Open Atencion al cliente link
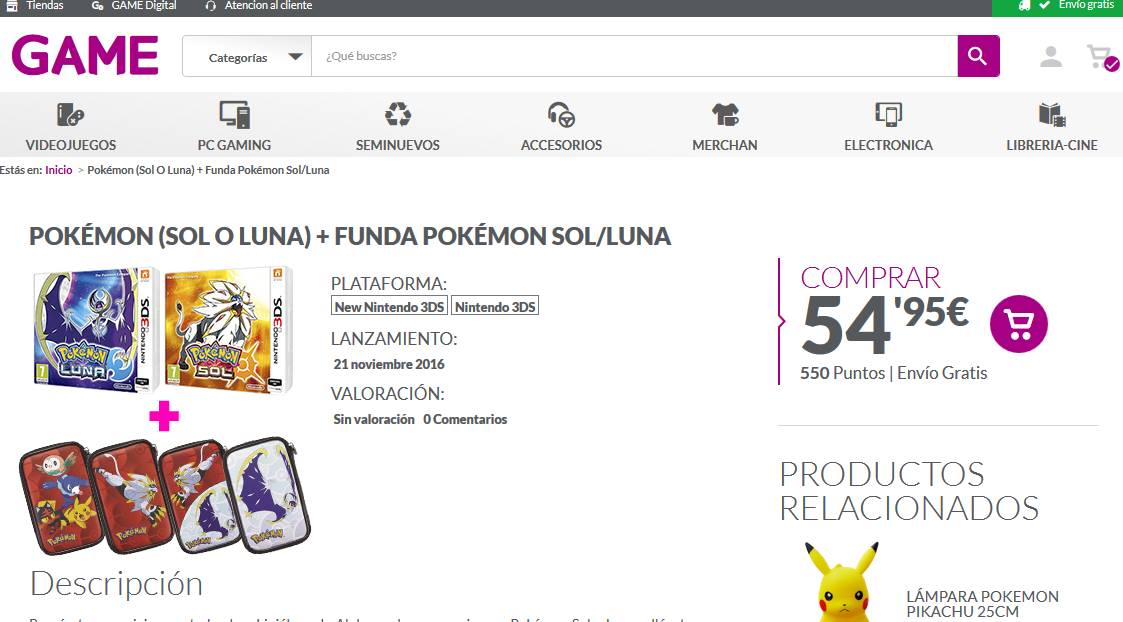This screenshot has width=1123, height=622. pos(269,6)
